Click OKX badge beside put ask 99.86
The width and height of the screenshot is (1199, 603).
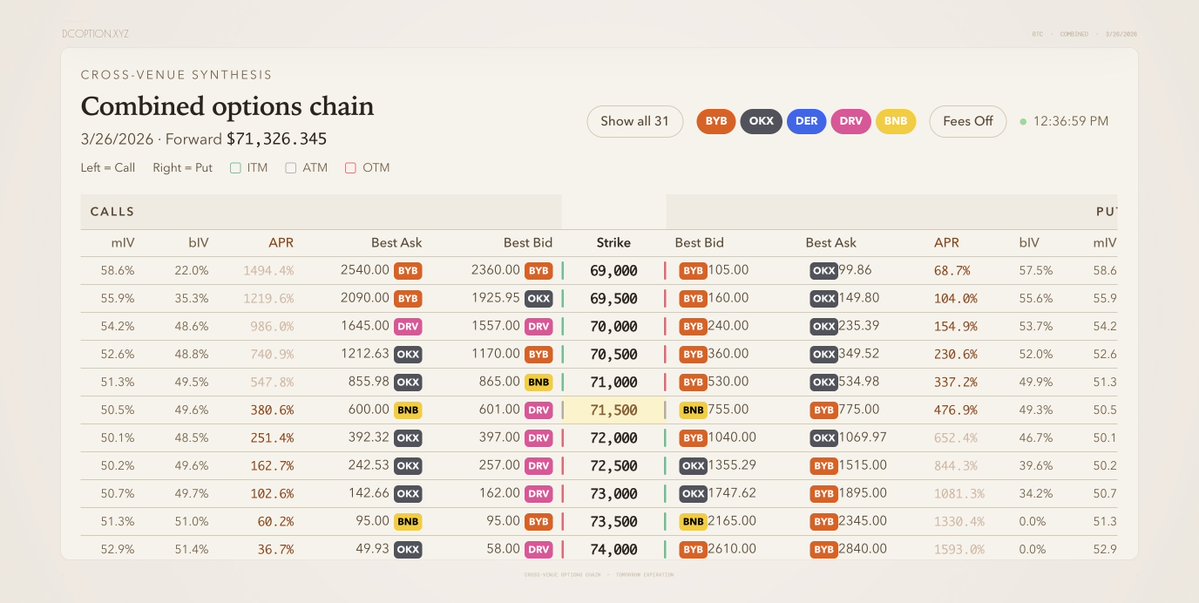824,271
